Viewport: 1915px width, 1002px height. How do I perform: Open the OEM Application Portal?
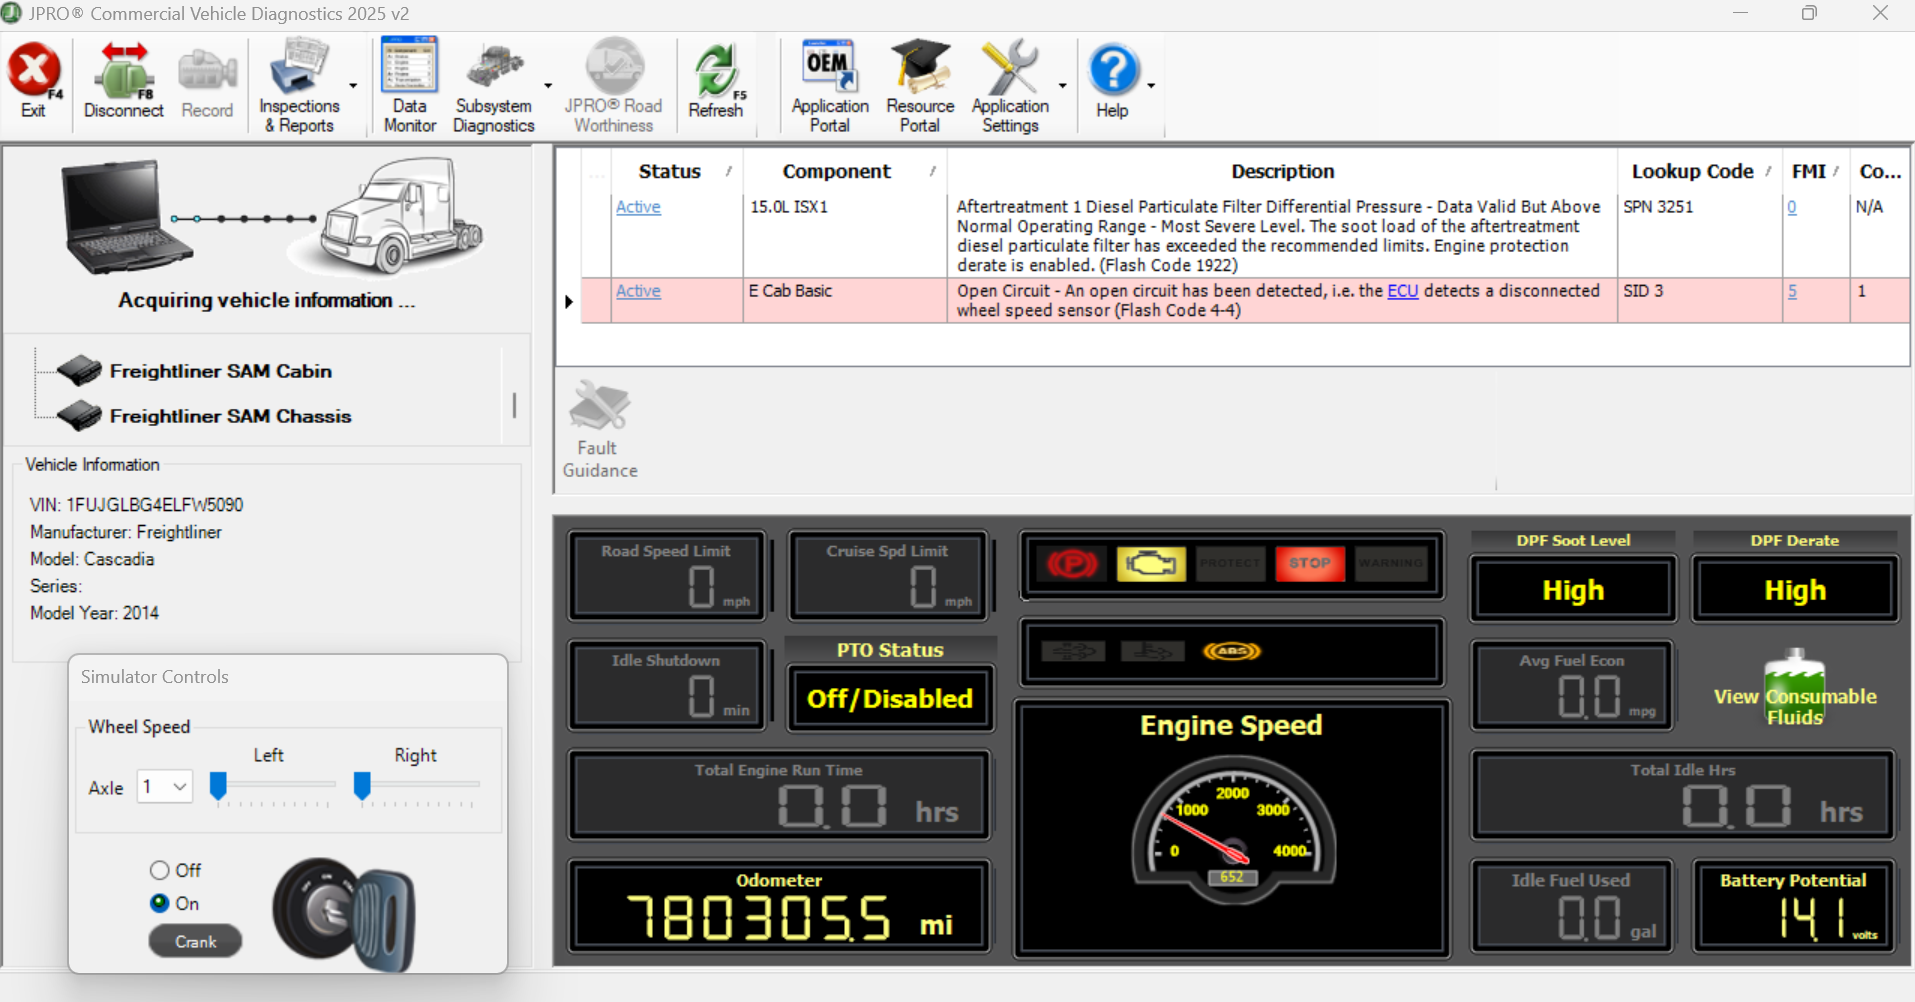(x=830, y=86)
